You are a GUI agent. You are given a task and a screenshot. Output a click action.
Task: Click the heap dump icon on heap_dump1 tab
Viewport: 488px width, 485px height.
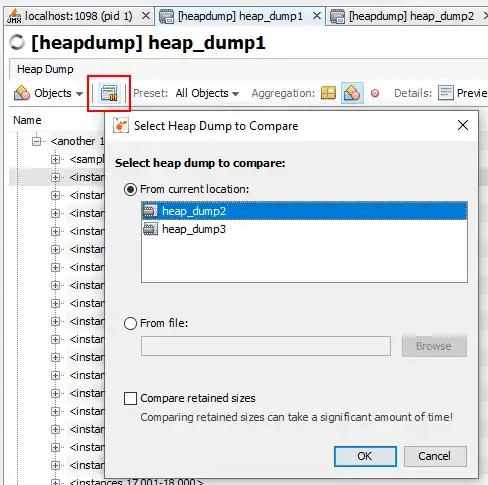click(x=166, y=16)
